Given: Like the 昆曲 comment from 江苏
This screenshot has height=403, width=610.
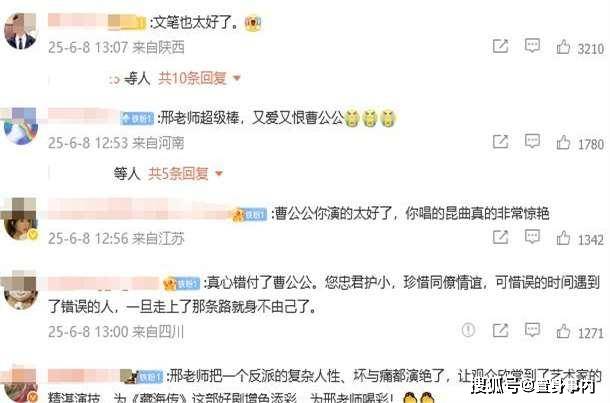Looking at the screenshot, I should point(563,238).
